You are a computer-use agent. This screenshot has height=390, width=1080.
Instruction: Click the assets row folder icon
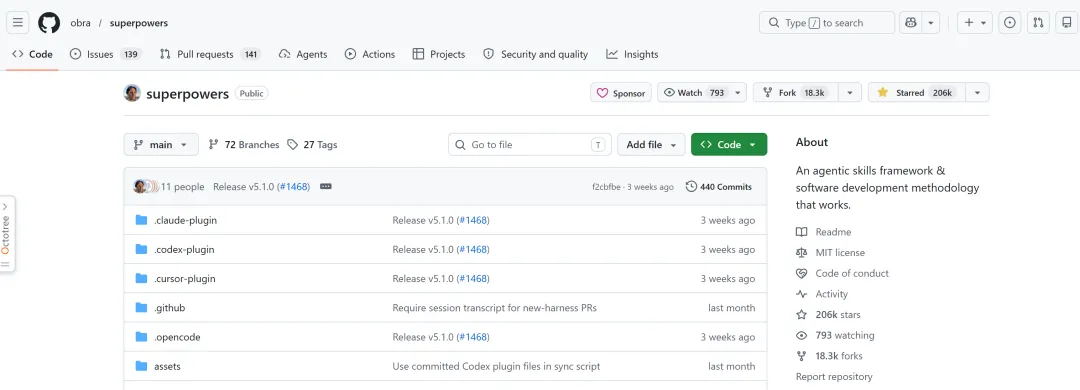tap(142, 366)
